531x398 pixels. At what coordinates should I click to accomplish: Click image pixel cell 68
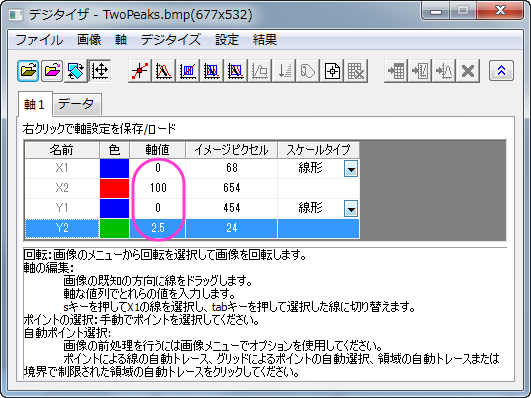coord(232,168)
